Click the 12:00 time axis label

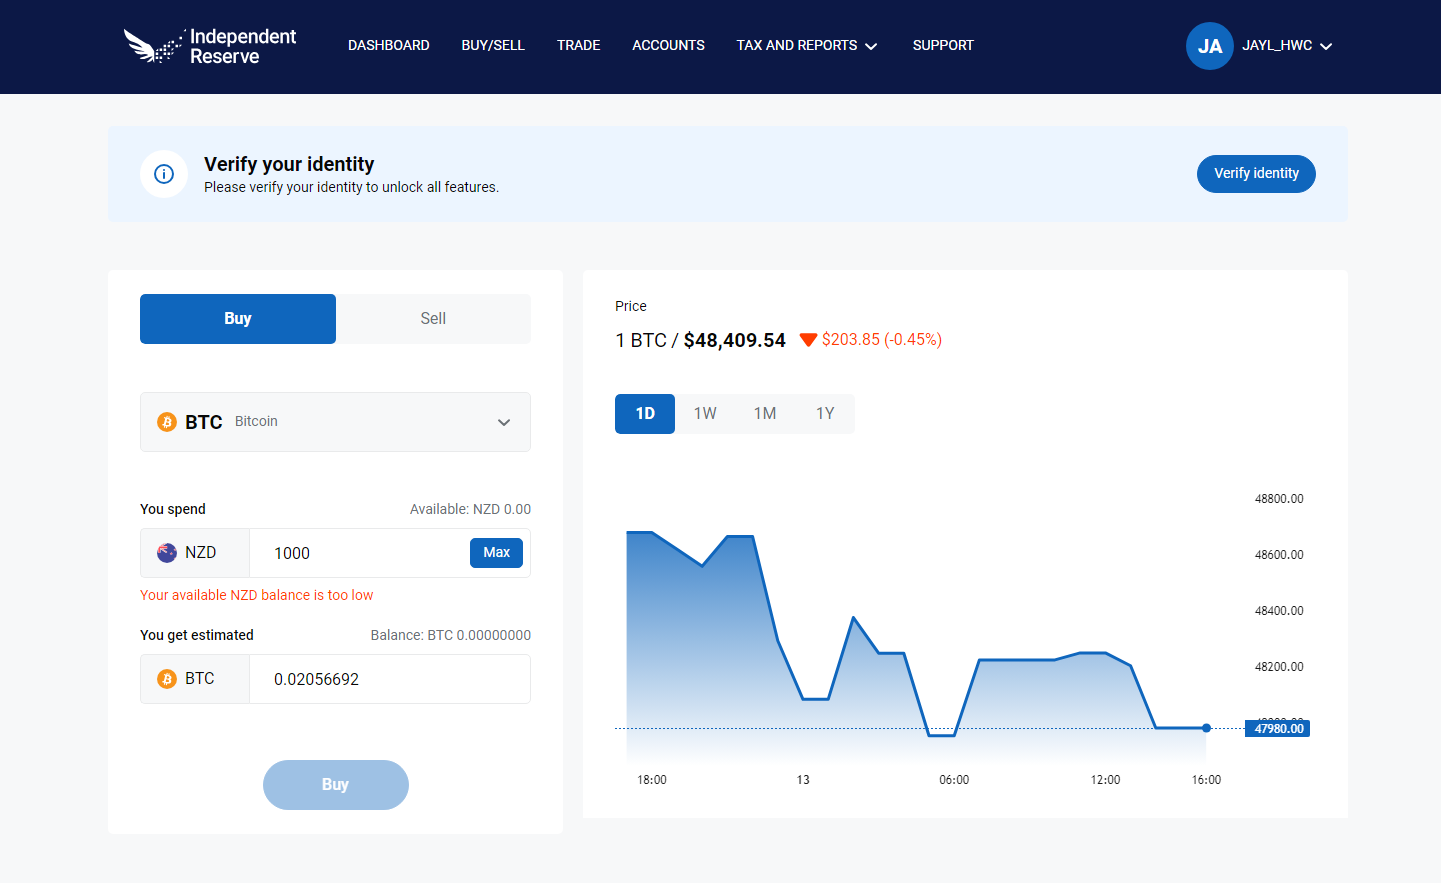(x=1105, y=780)
